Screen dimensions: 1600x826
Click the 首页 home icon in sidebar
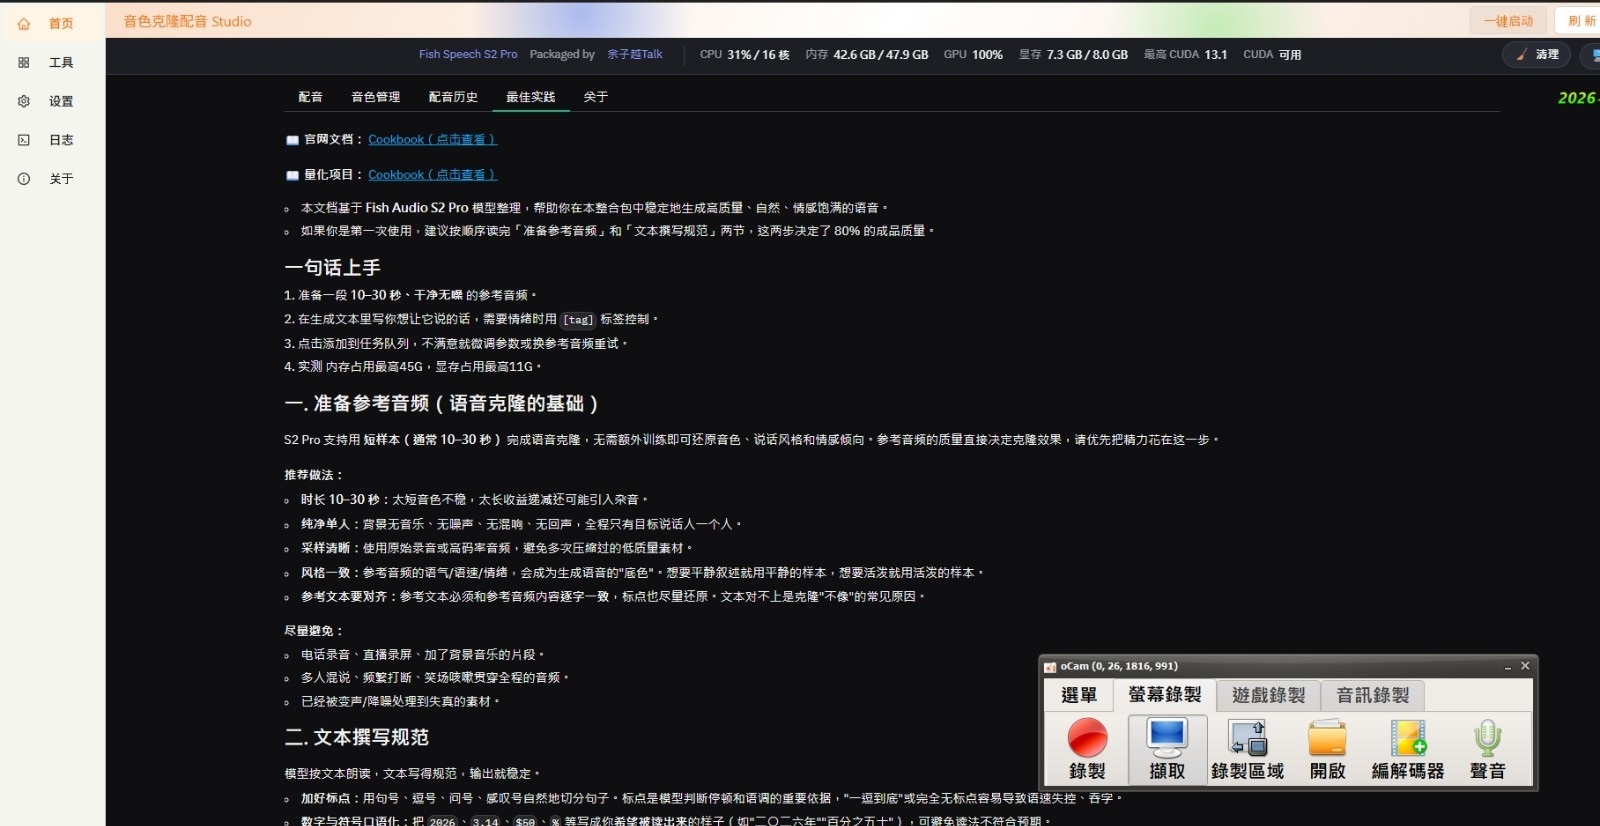point(24,23)
